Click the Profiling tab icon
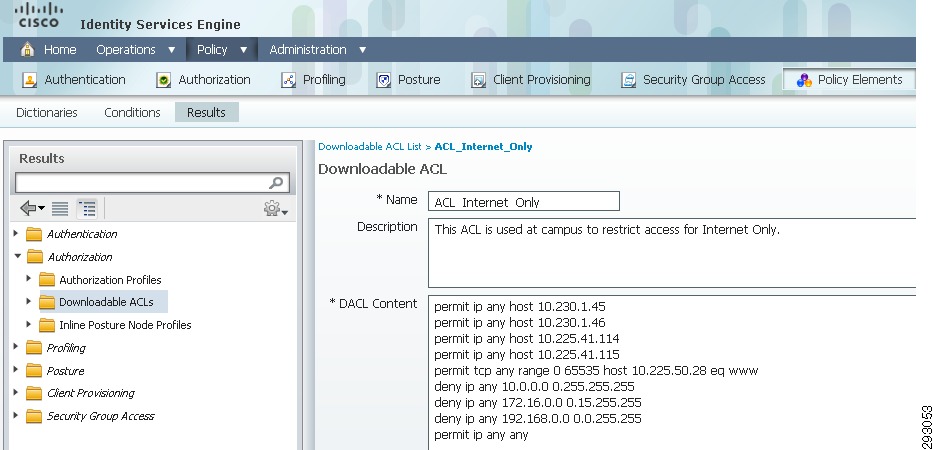The image size is (932, 450). tap(288, 80)
